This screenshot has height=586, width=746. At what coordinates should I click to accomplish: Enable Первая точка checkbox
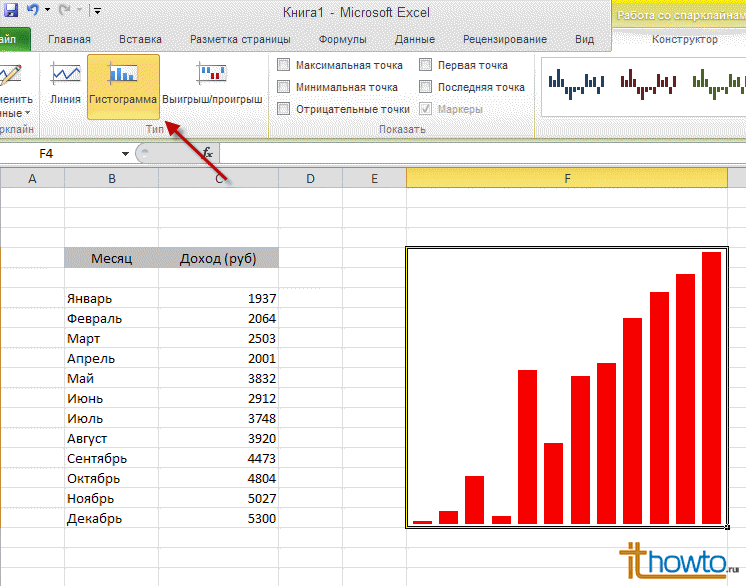[425, 64]
